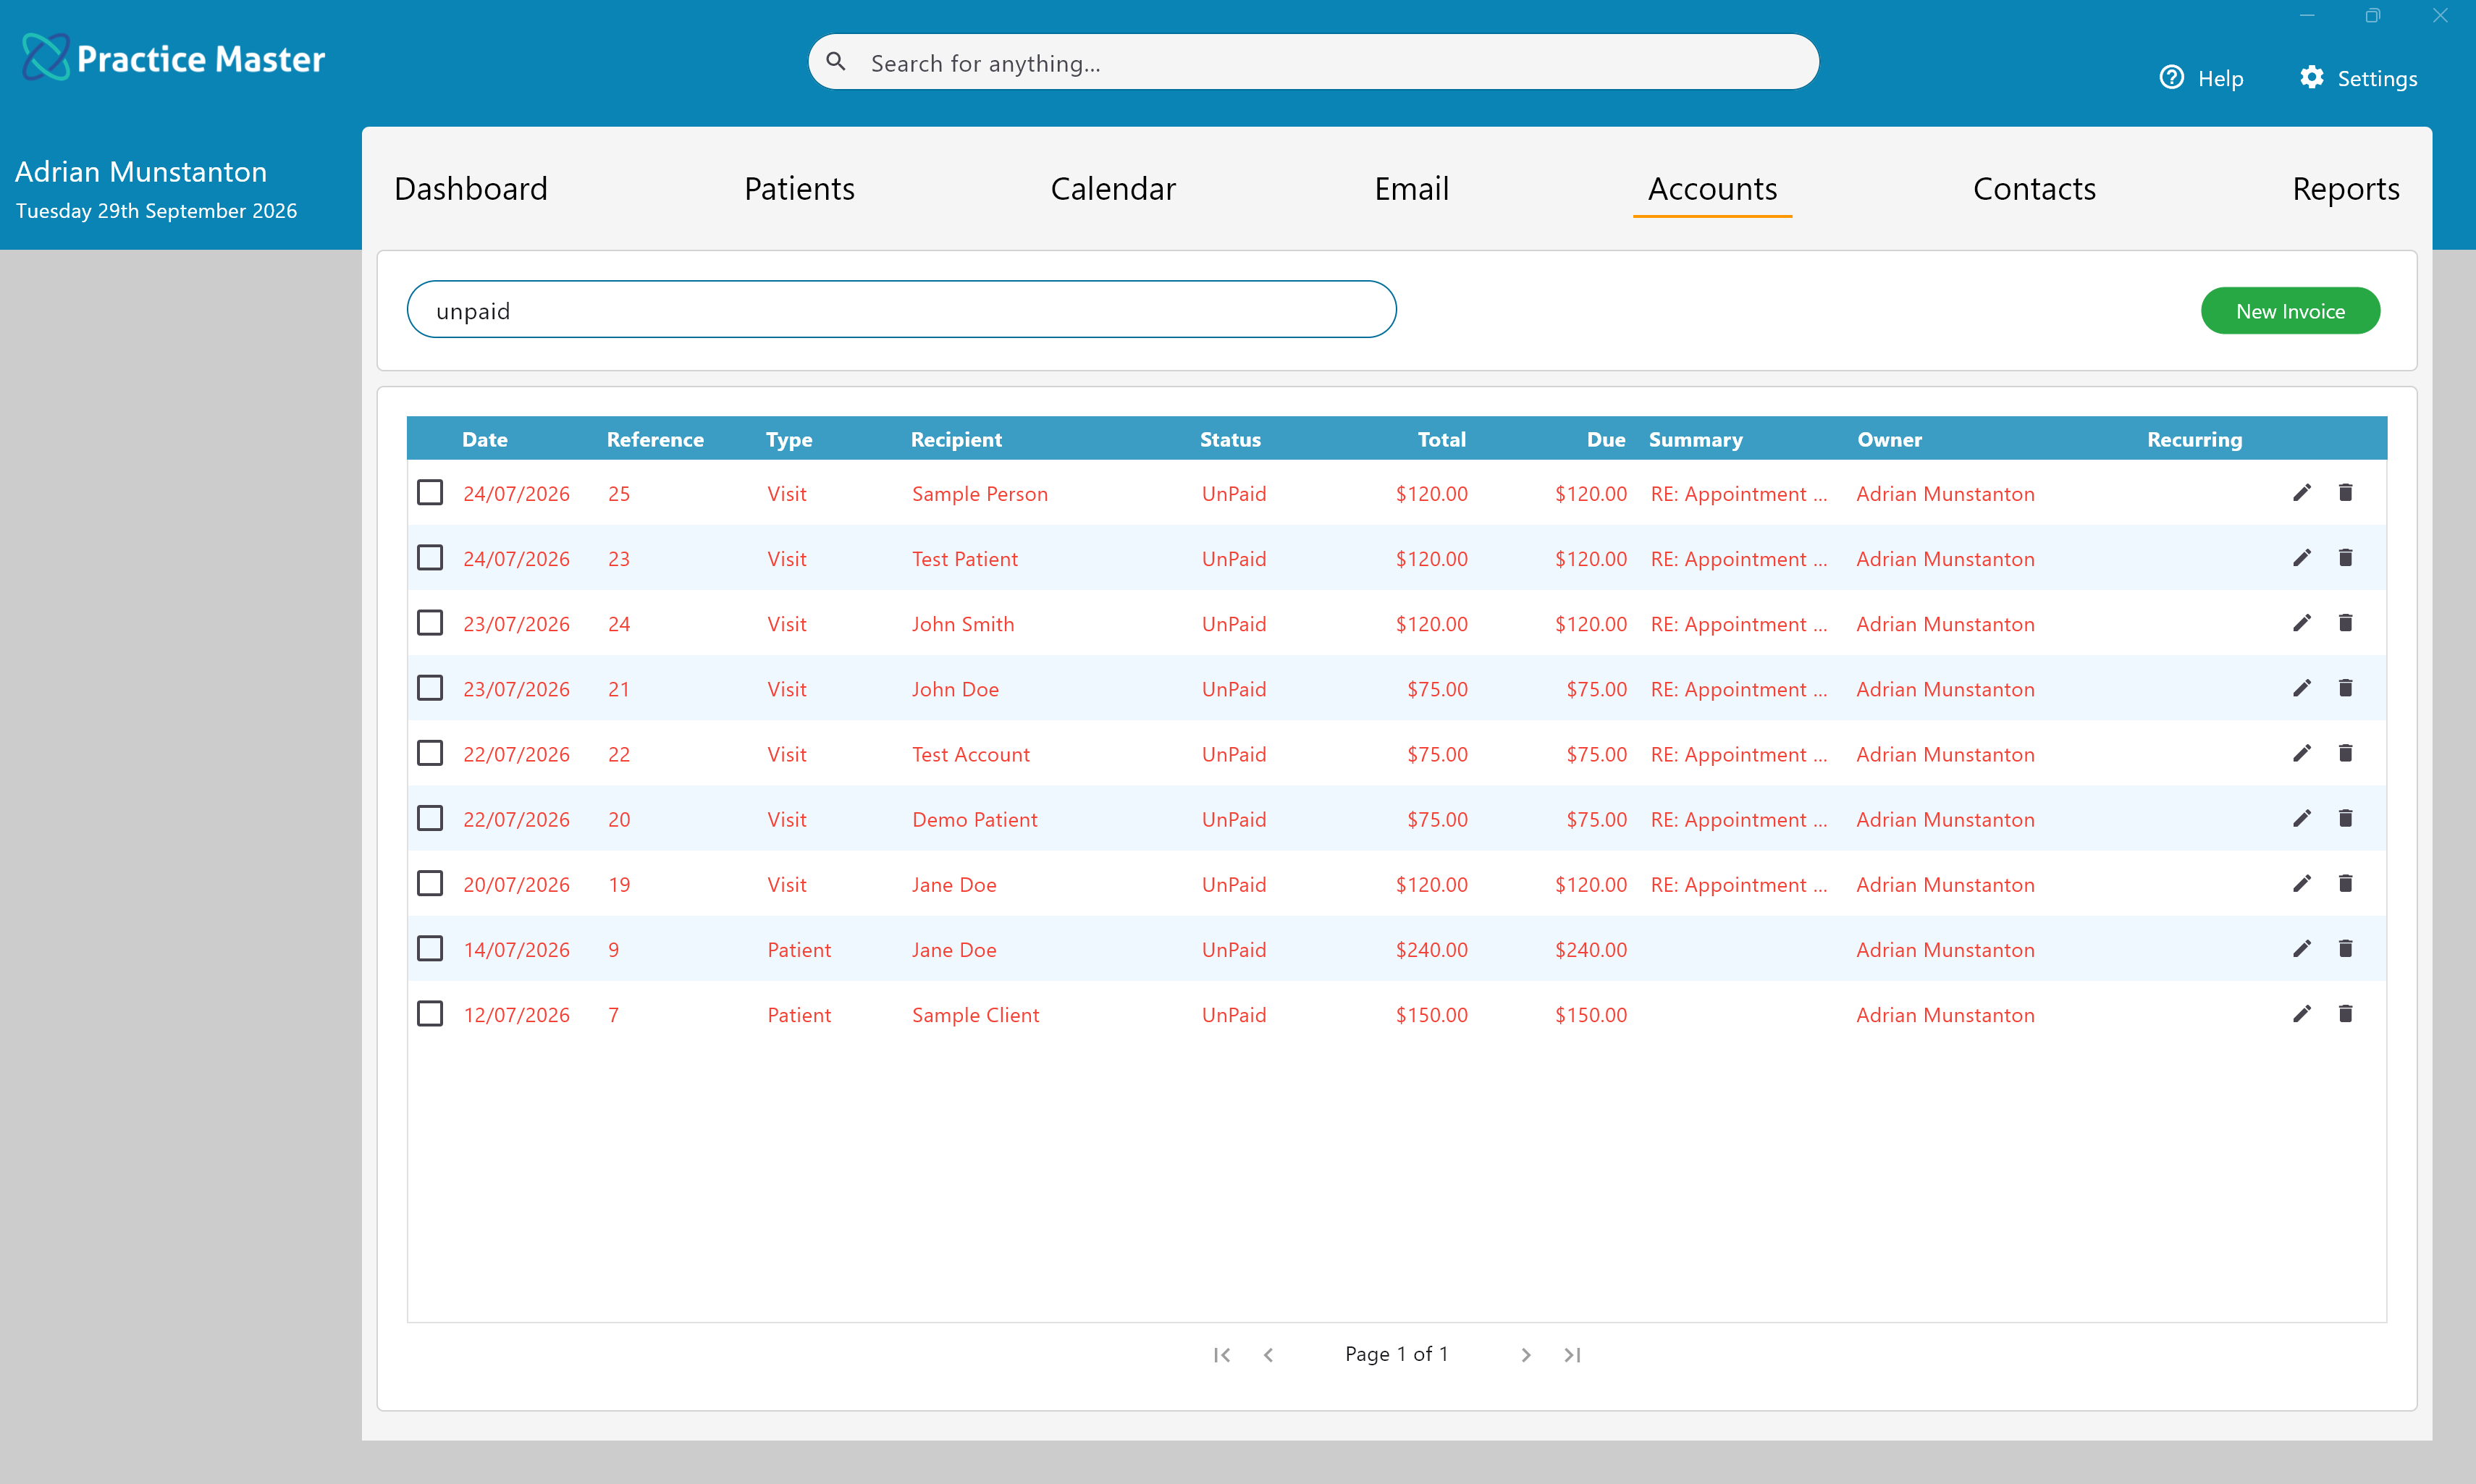Open the Contacts tab

click(2034, 189)
